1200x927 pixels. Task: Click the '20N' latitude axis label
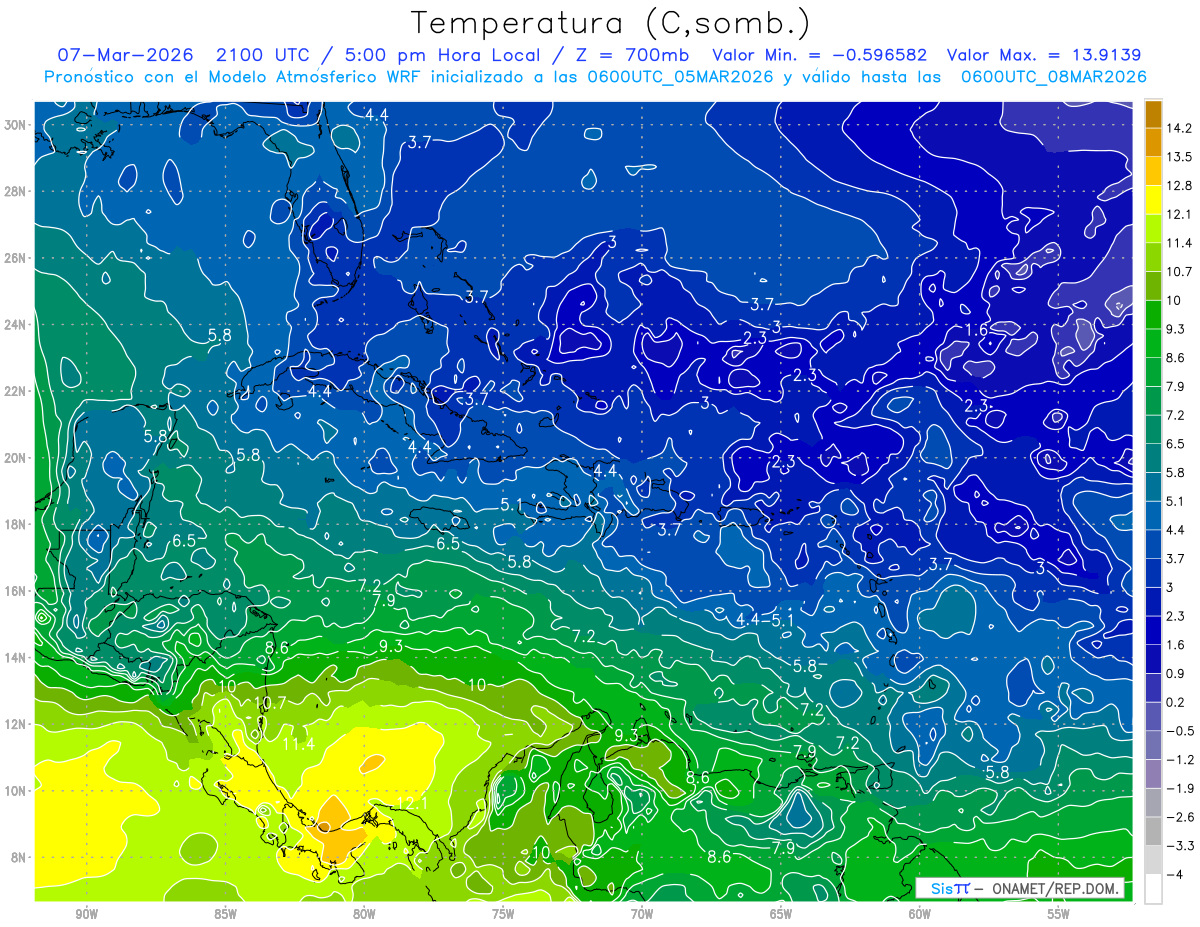pos(16,458)
